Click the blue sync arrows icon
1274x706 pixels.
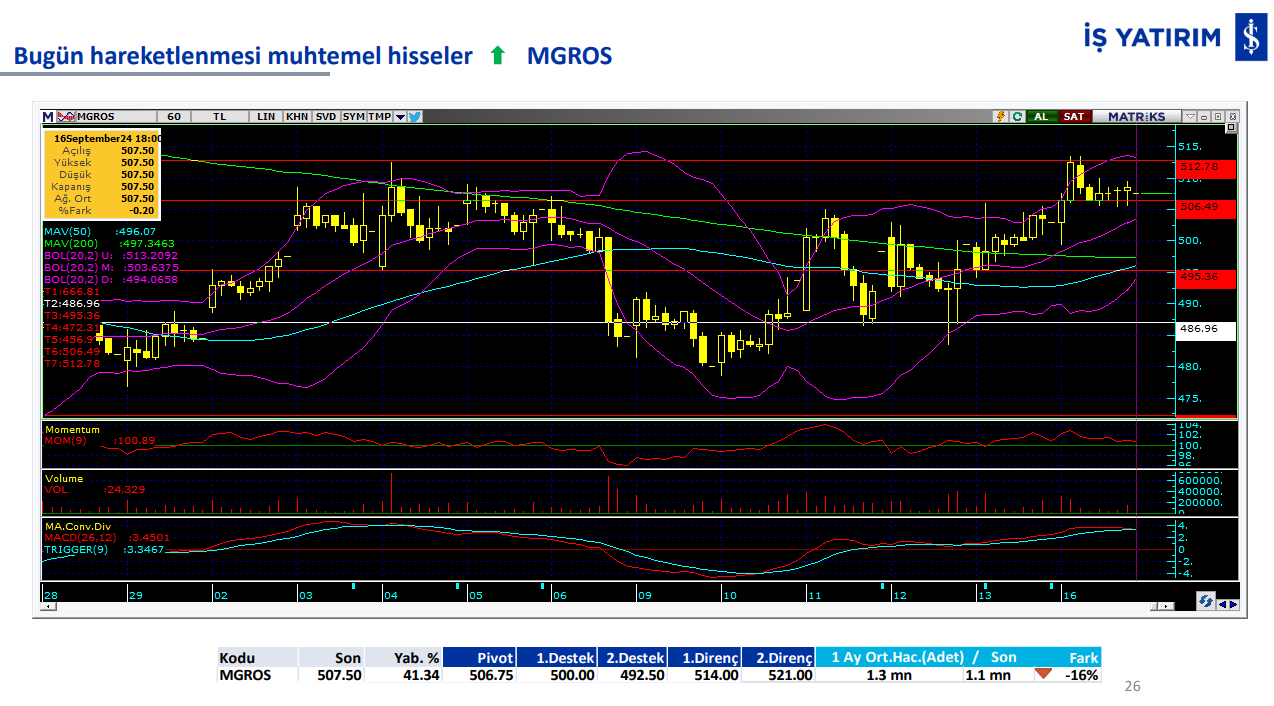[1205, 602]
